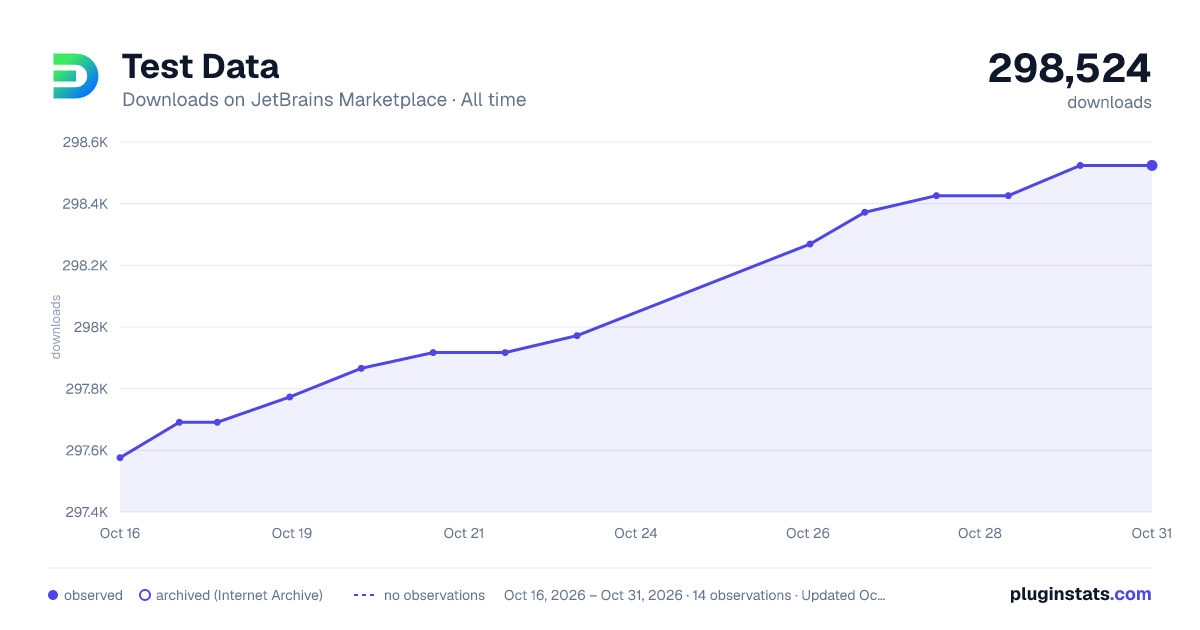This screenshot has height=630, width=1200.
Task: Click the 'no observations' dashed legend marker
Action: 364,595
